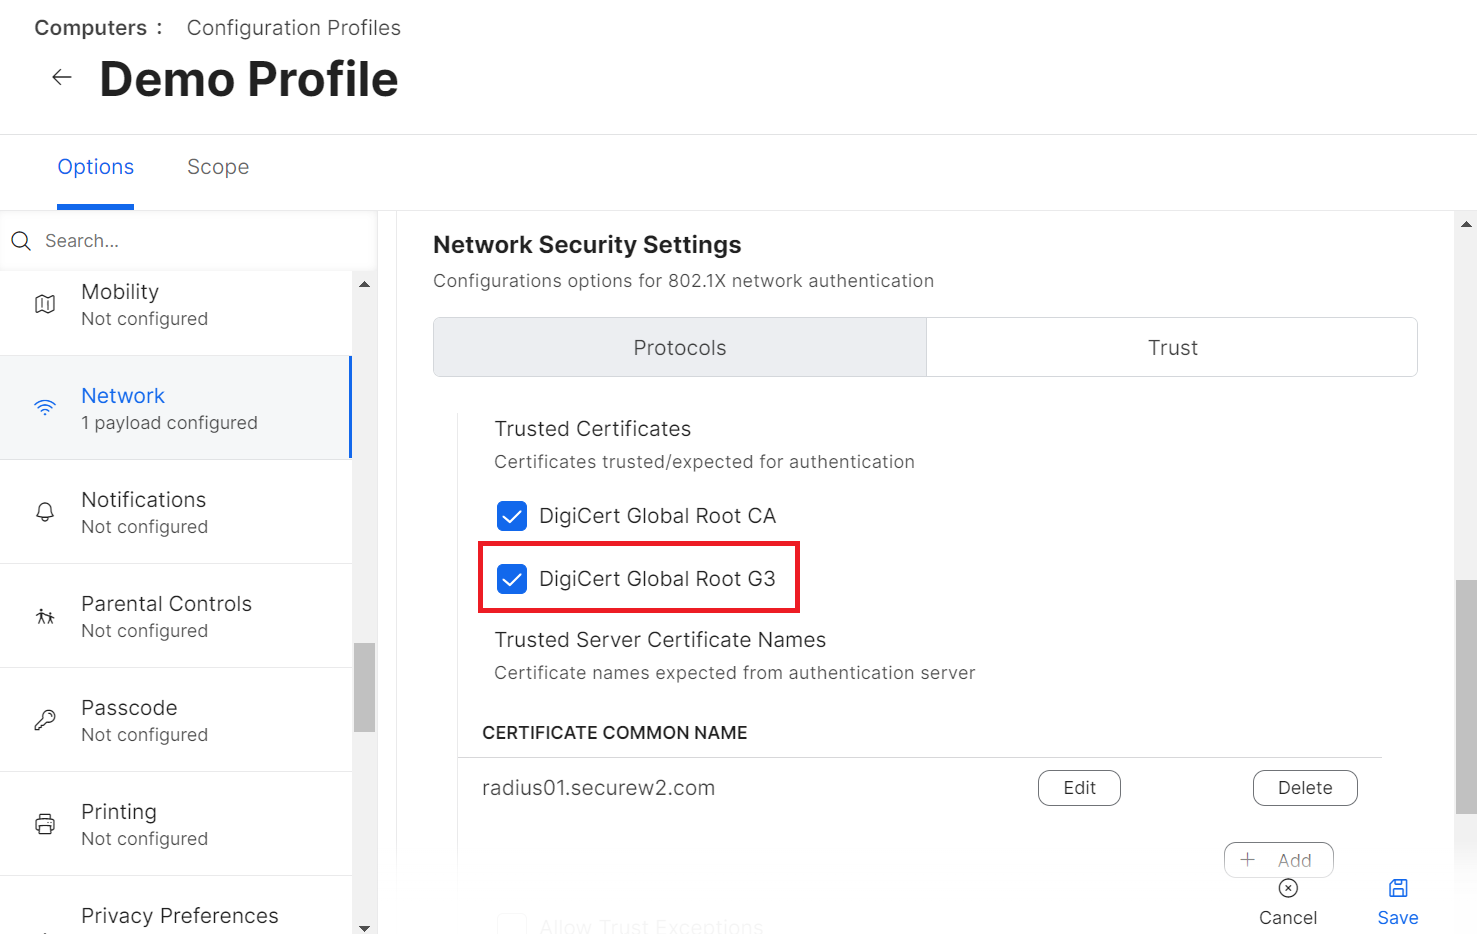Click the Parental Controls people icon

45,616
